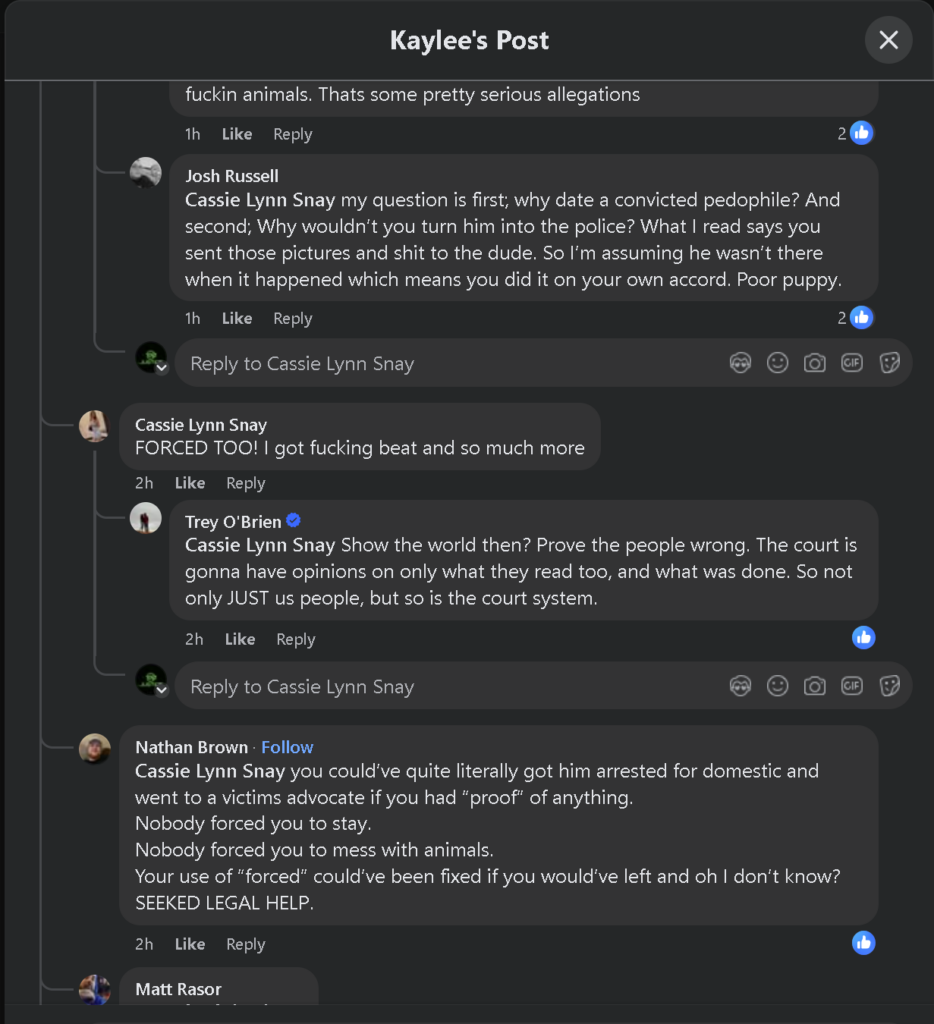This screenshot has height=1024, width=934.
Task: Type in the first 'Reply to Cassie Lynn Snay' field
Action: (450, 363)
